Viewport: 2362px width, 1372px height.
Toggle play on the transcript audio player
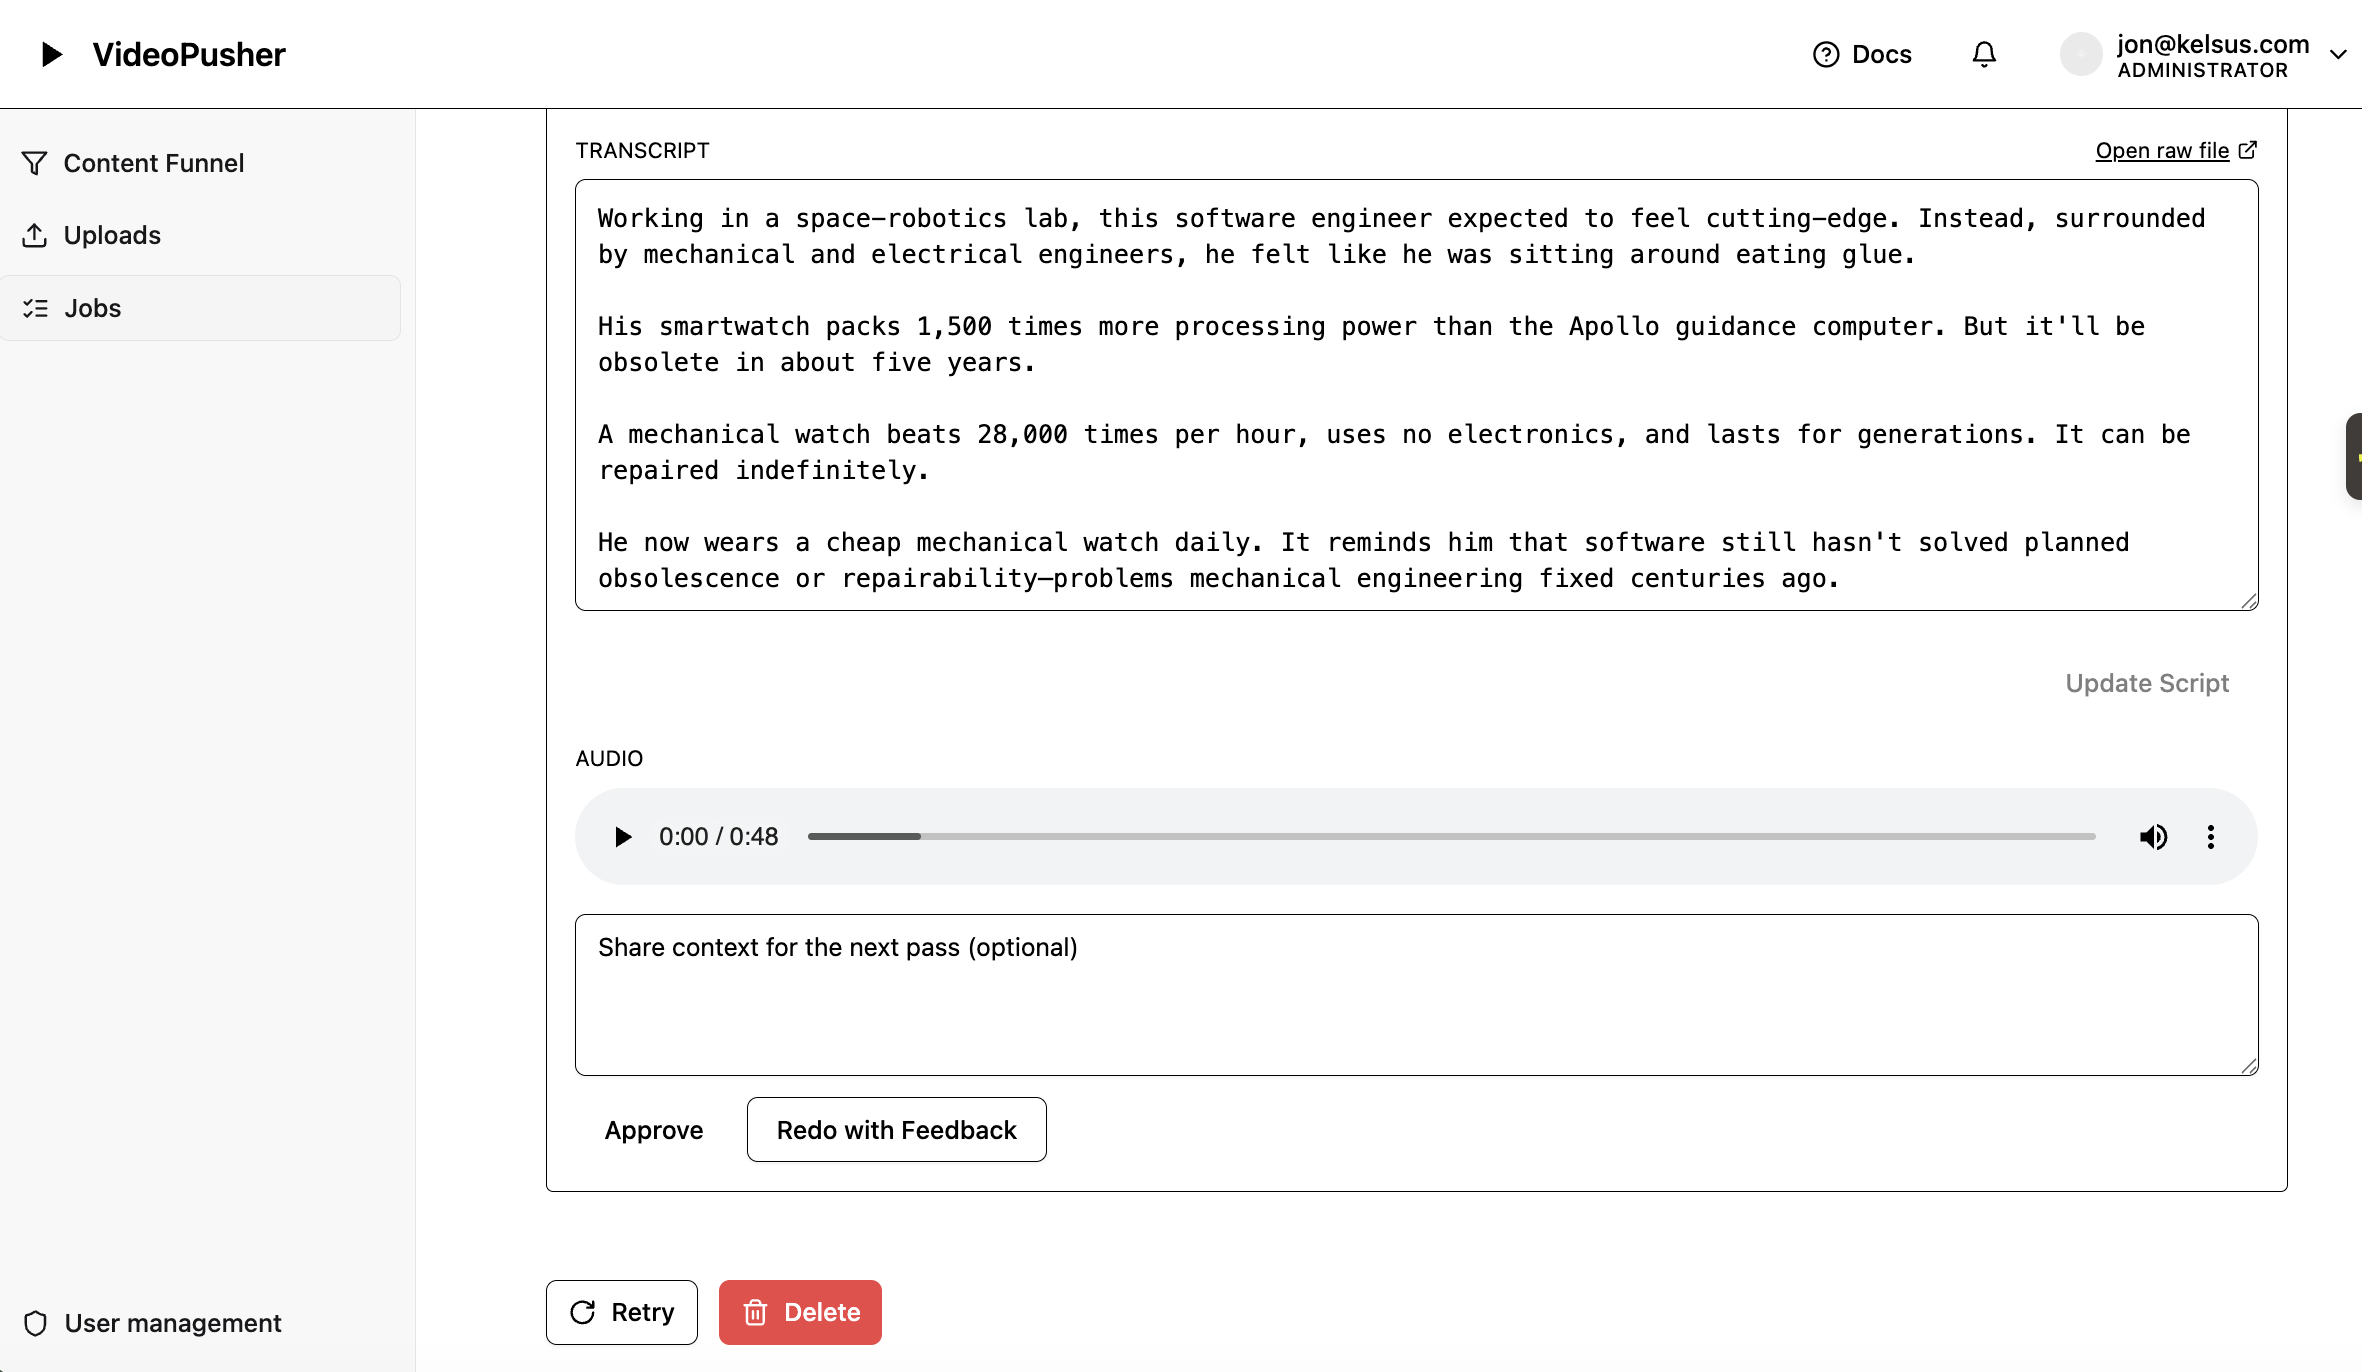point(623,837)
